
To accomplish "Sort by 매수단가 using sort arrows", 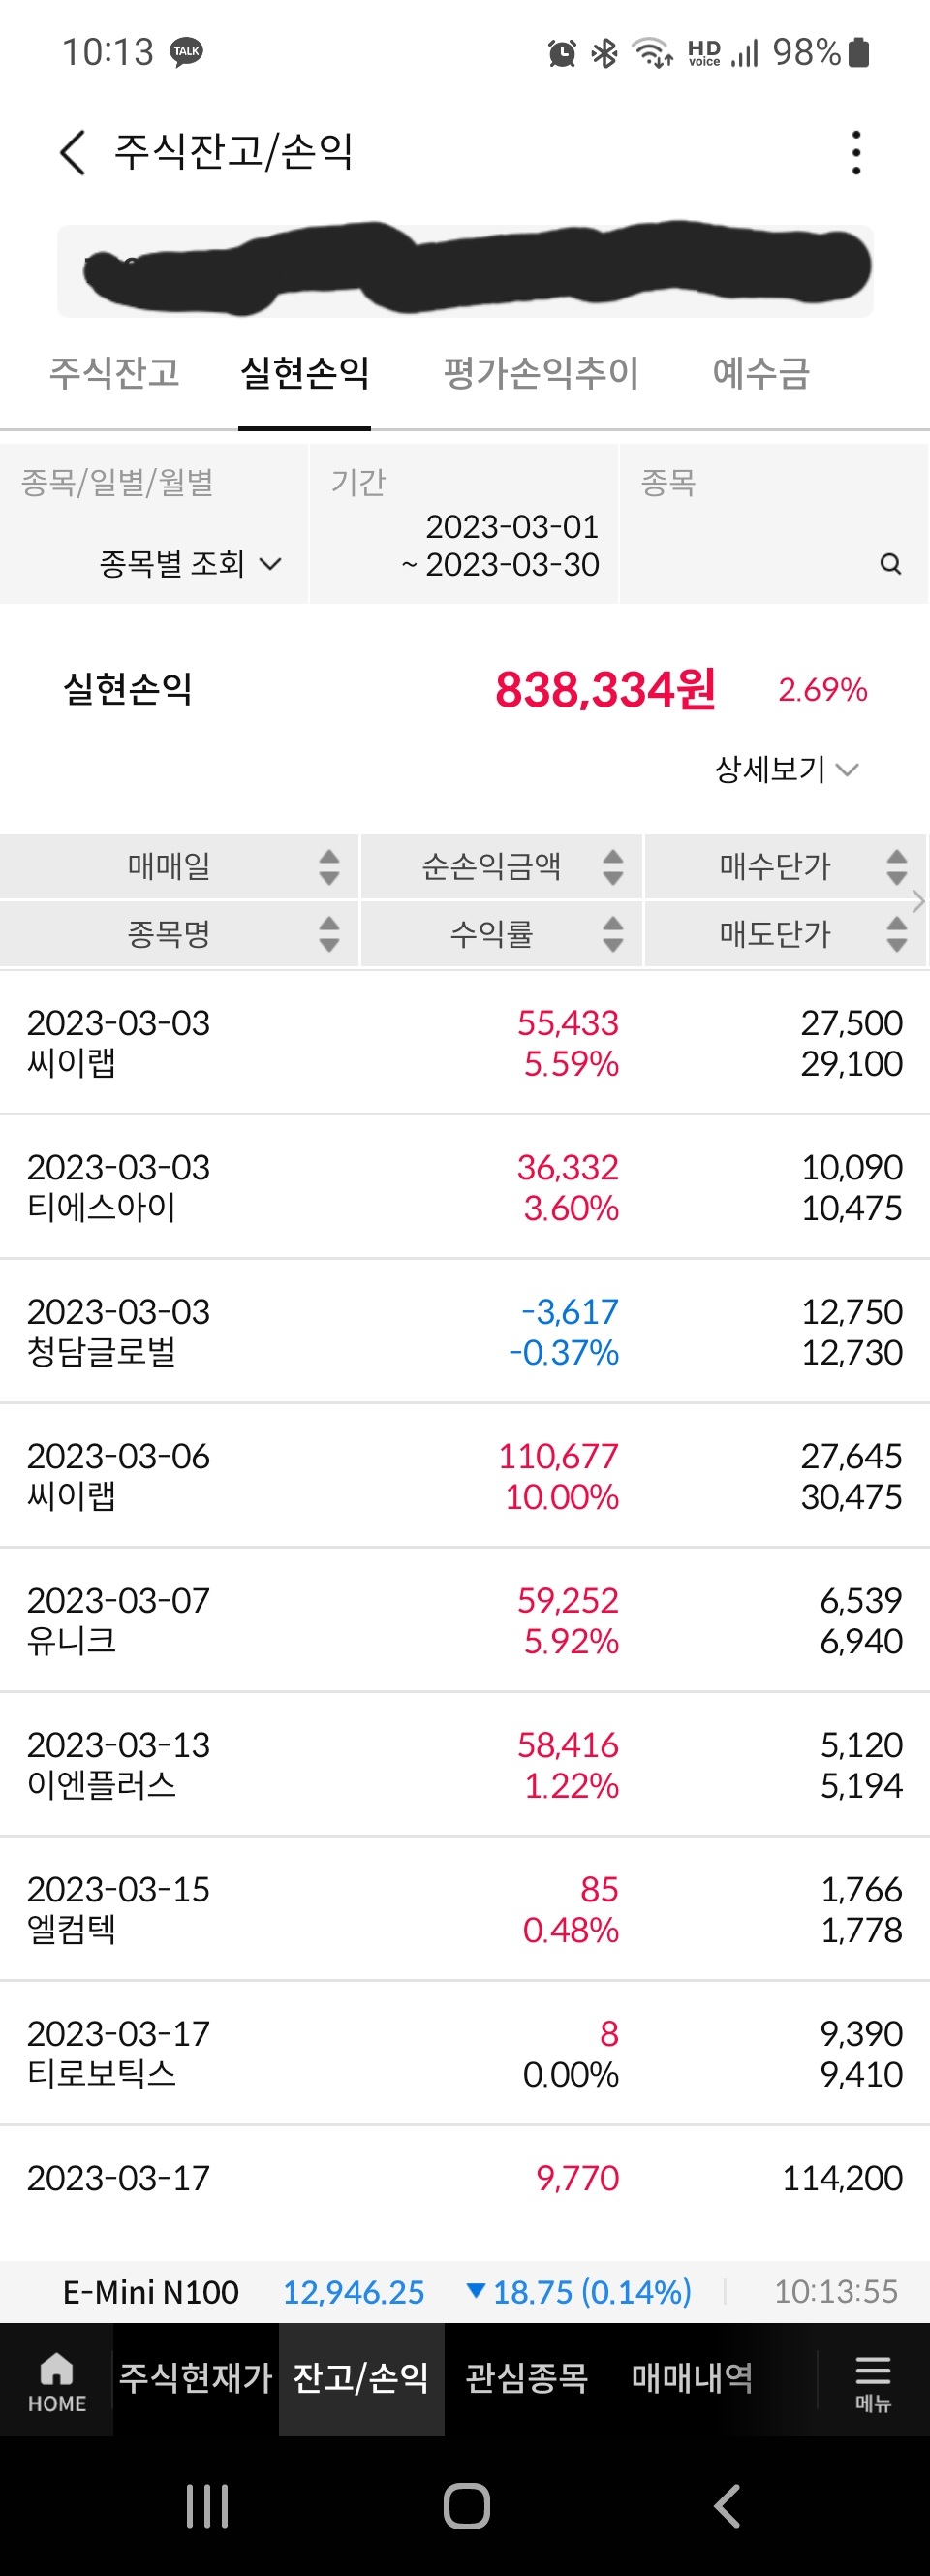I will (x=897, y=866).
